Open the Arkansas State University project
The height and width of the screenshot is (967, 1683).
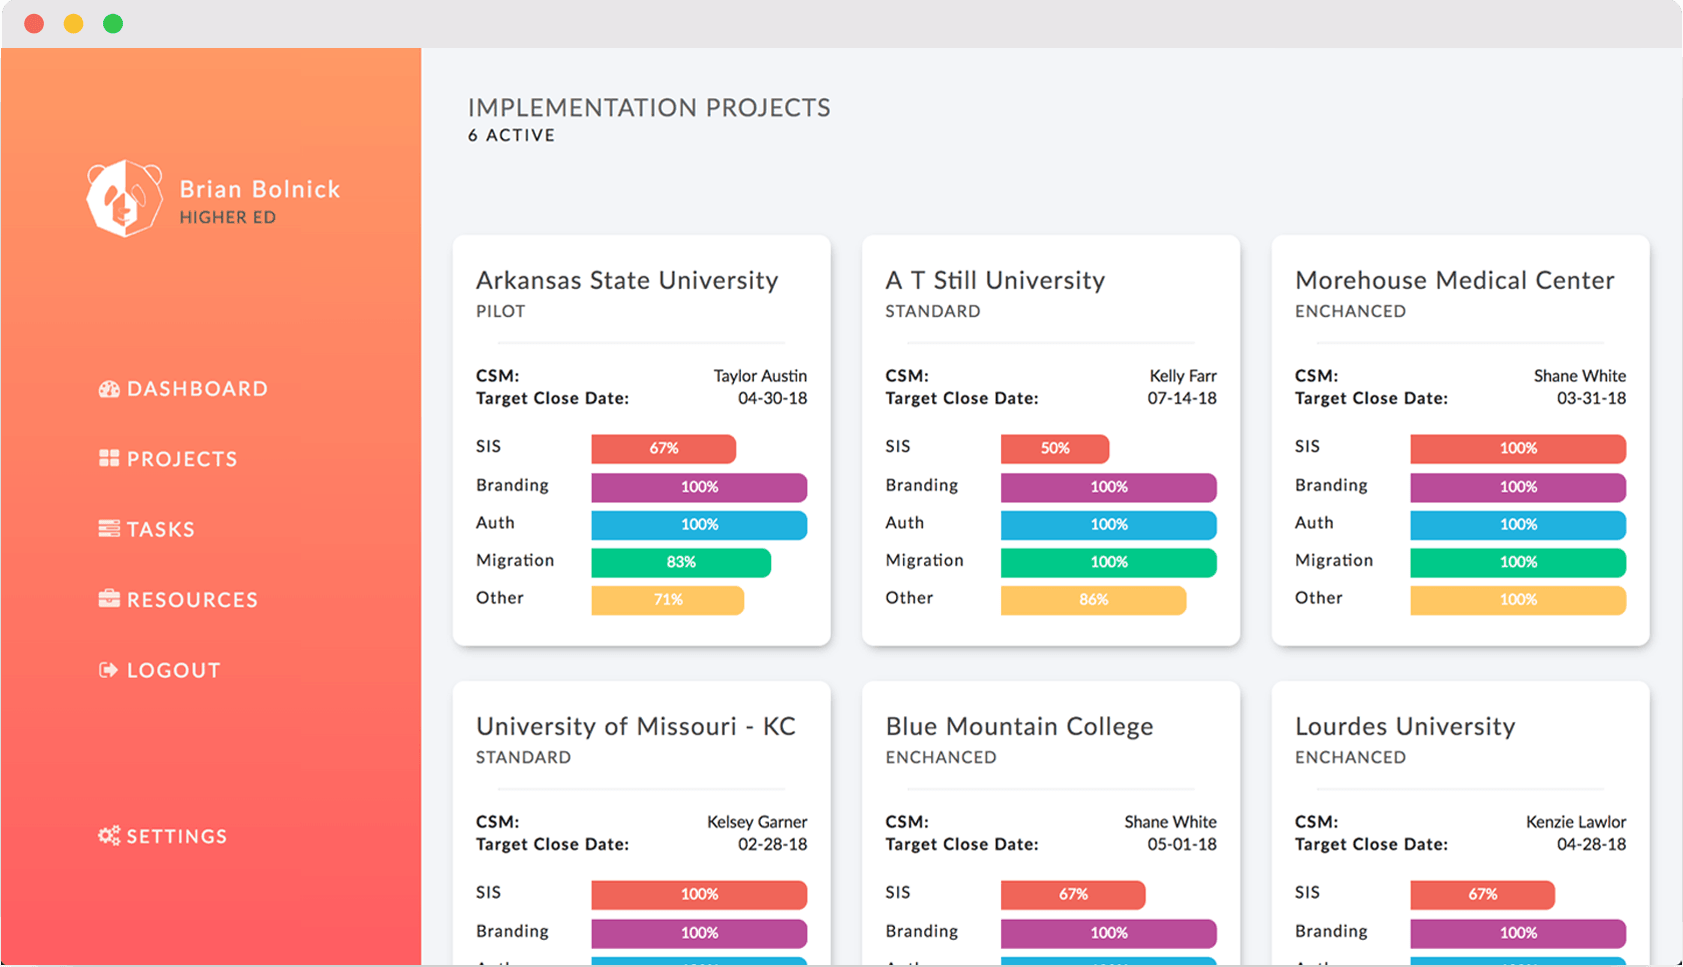(x=627, y=280)
